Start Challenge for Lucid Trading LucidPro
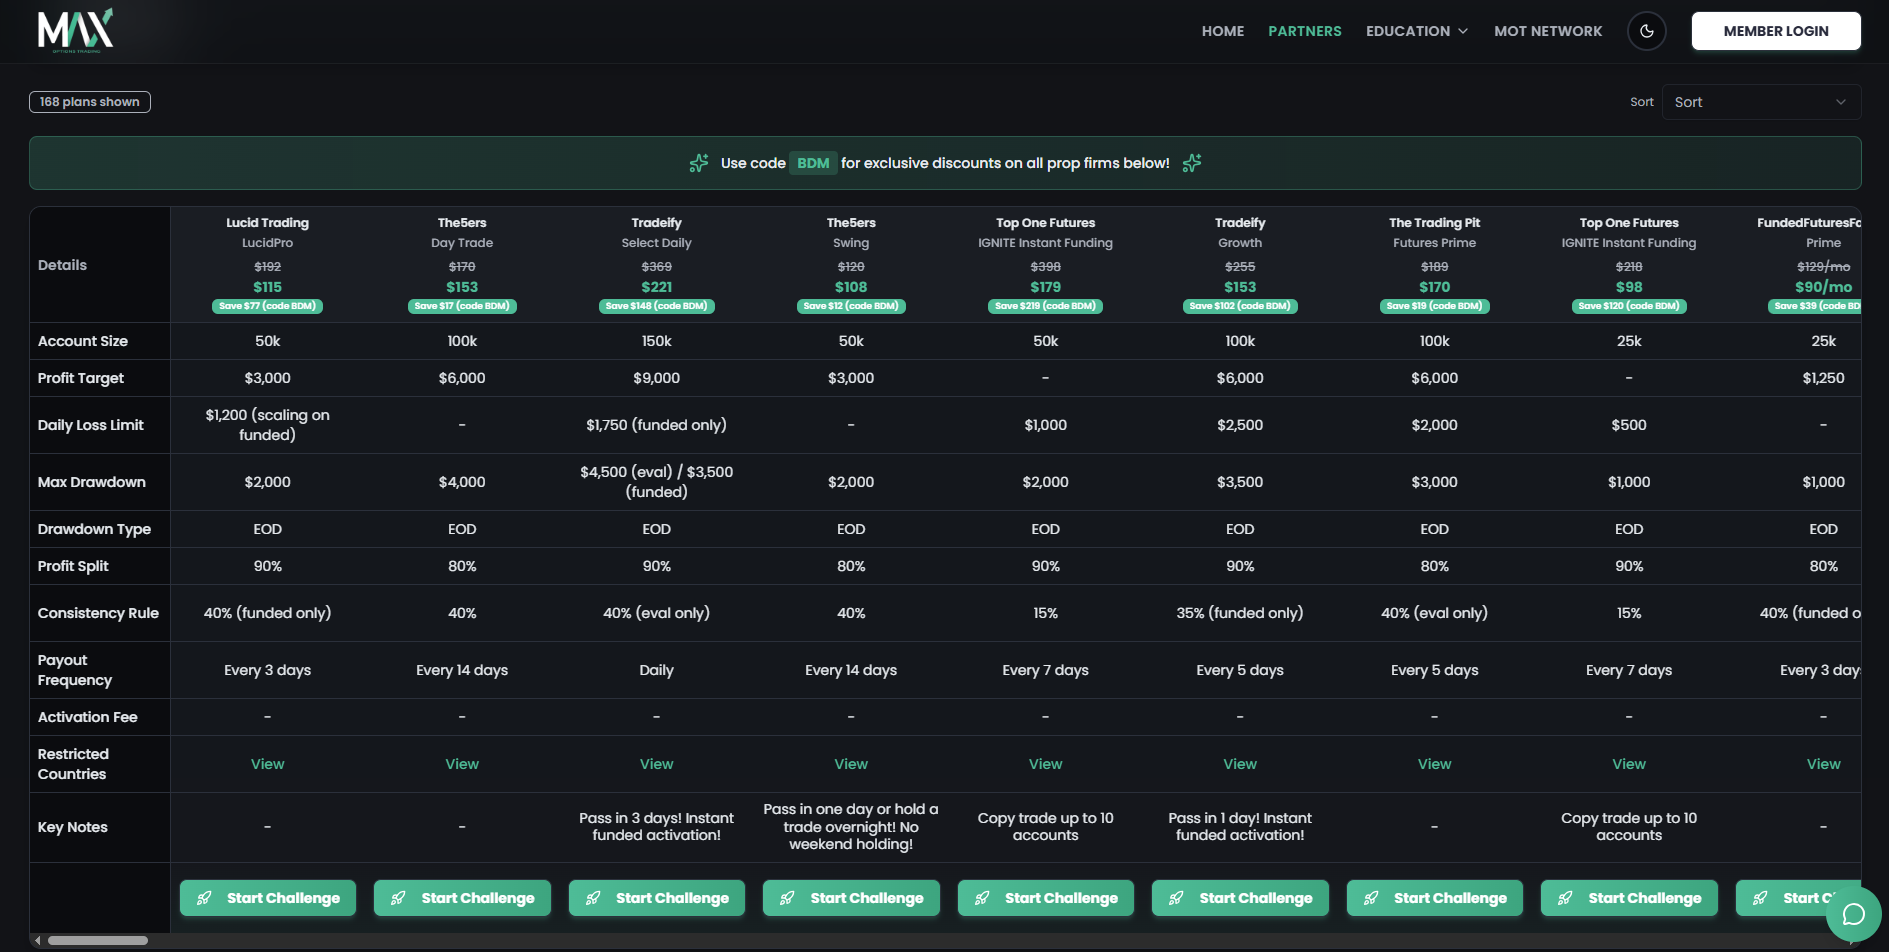The width and height of the screenshot is (1889, 952). click(268, 898)
